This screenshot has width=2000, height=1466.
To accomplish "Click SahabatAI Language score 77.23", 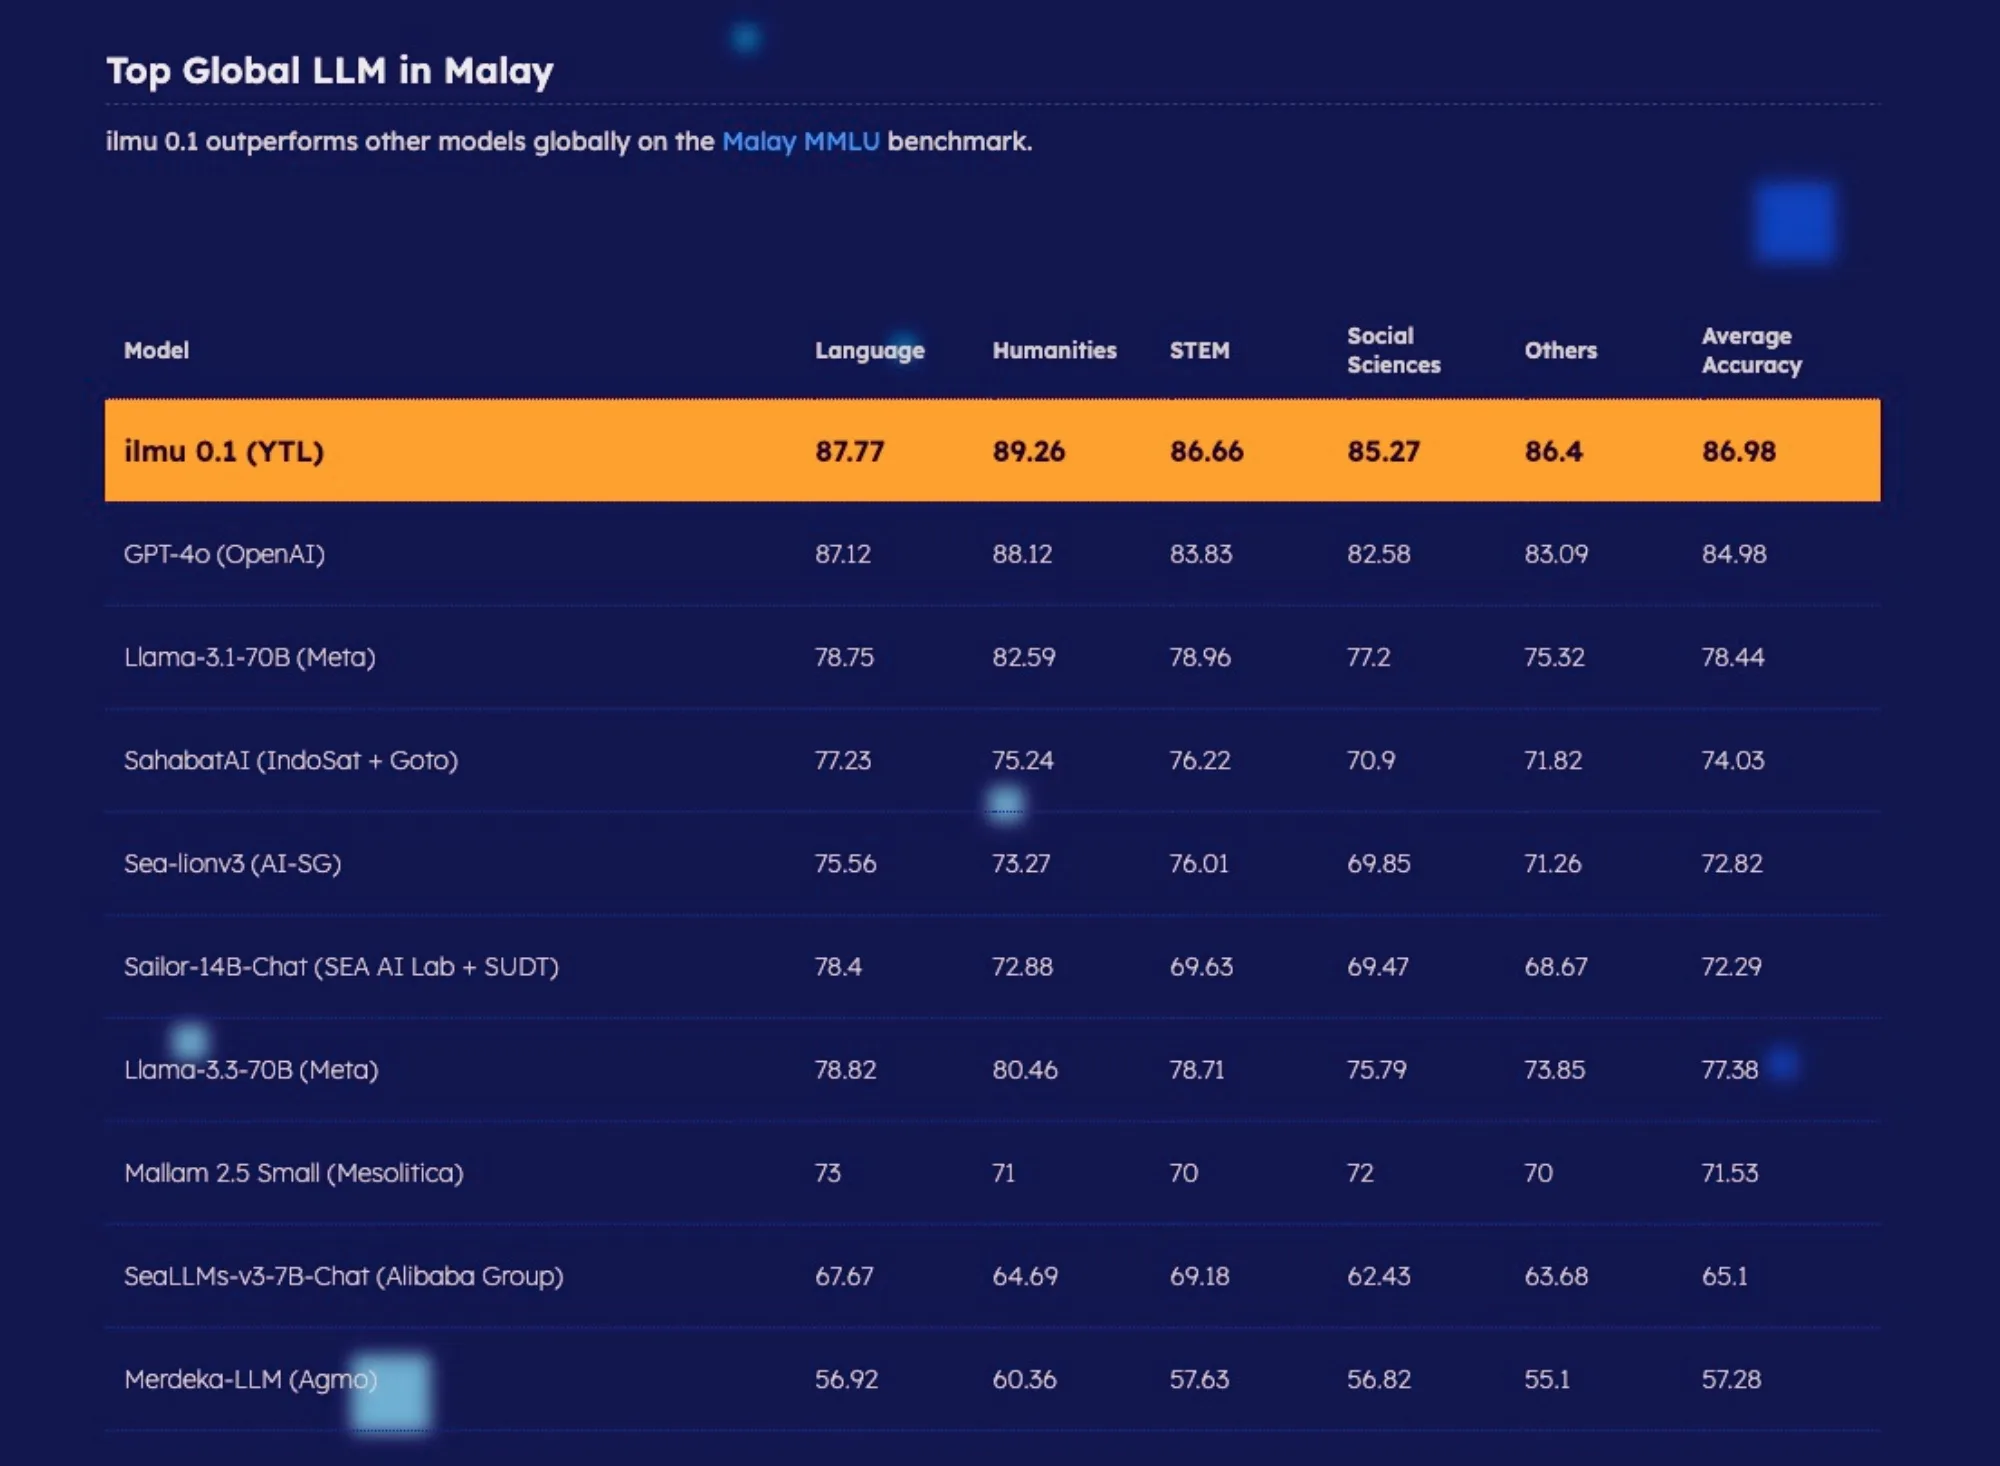I will coord(843,760).
